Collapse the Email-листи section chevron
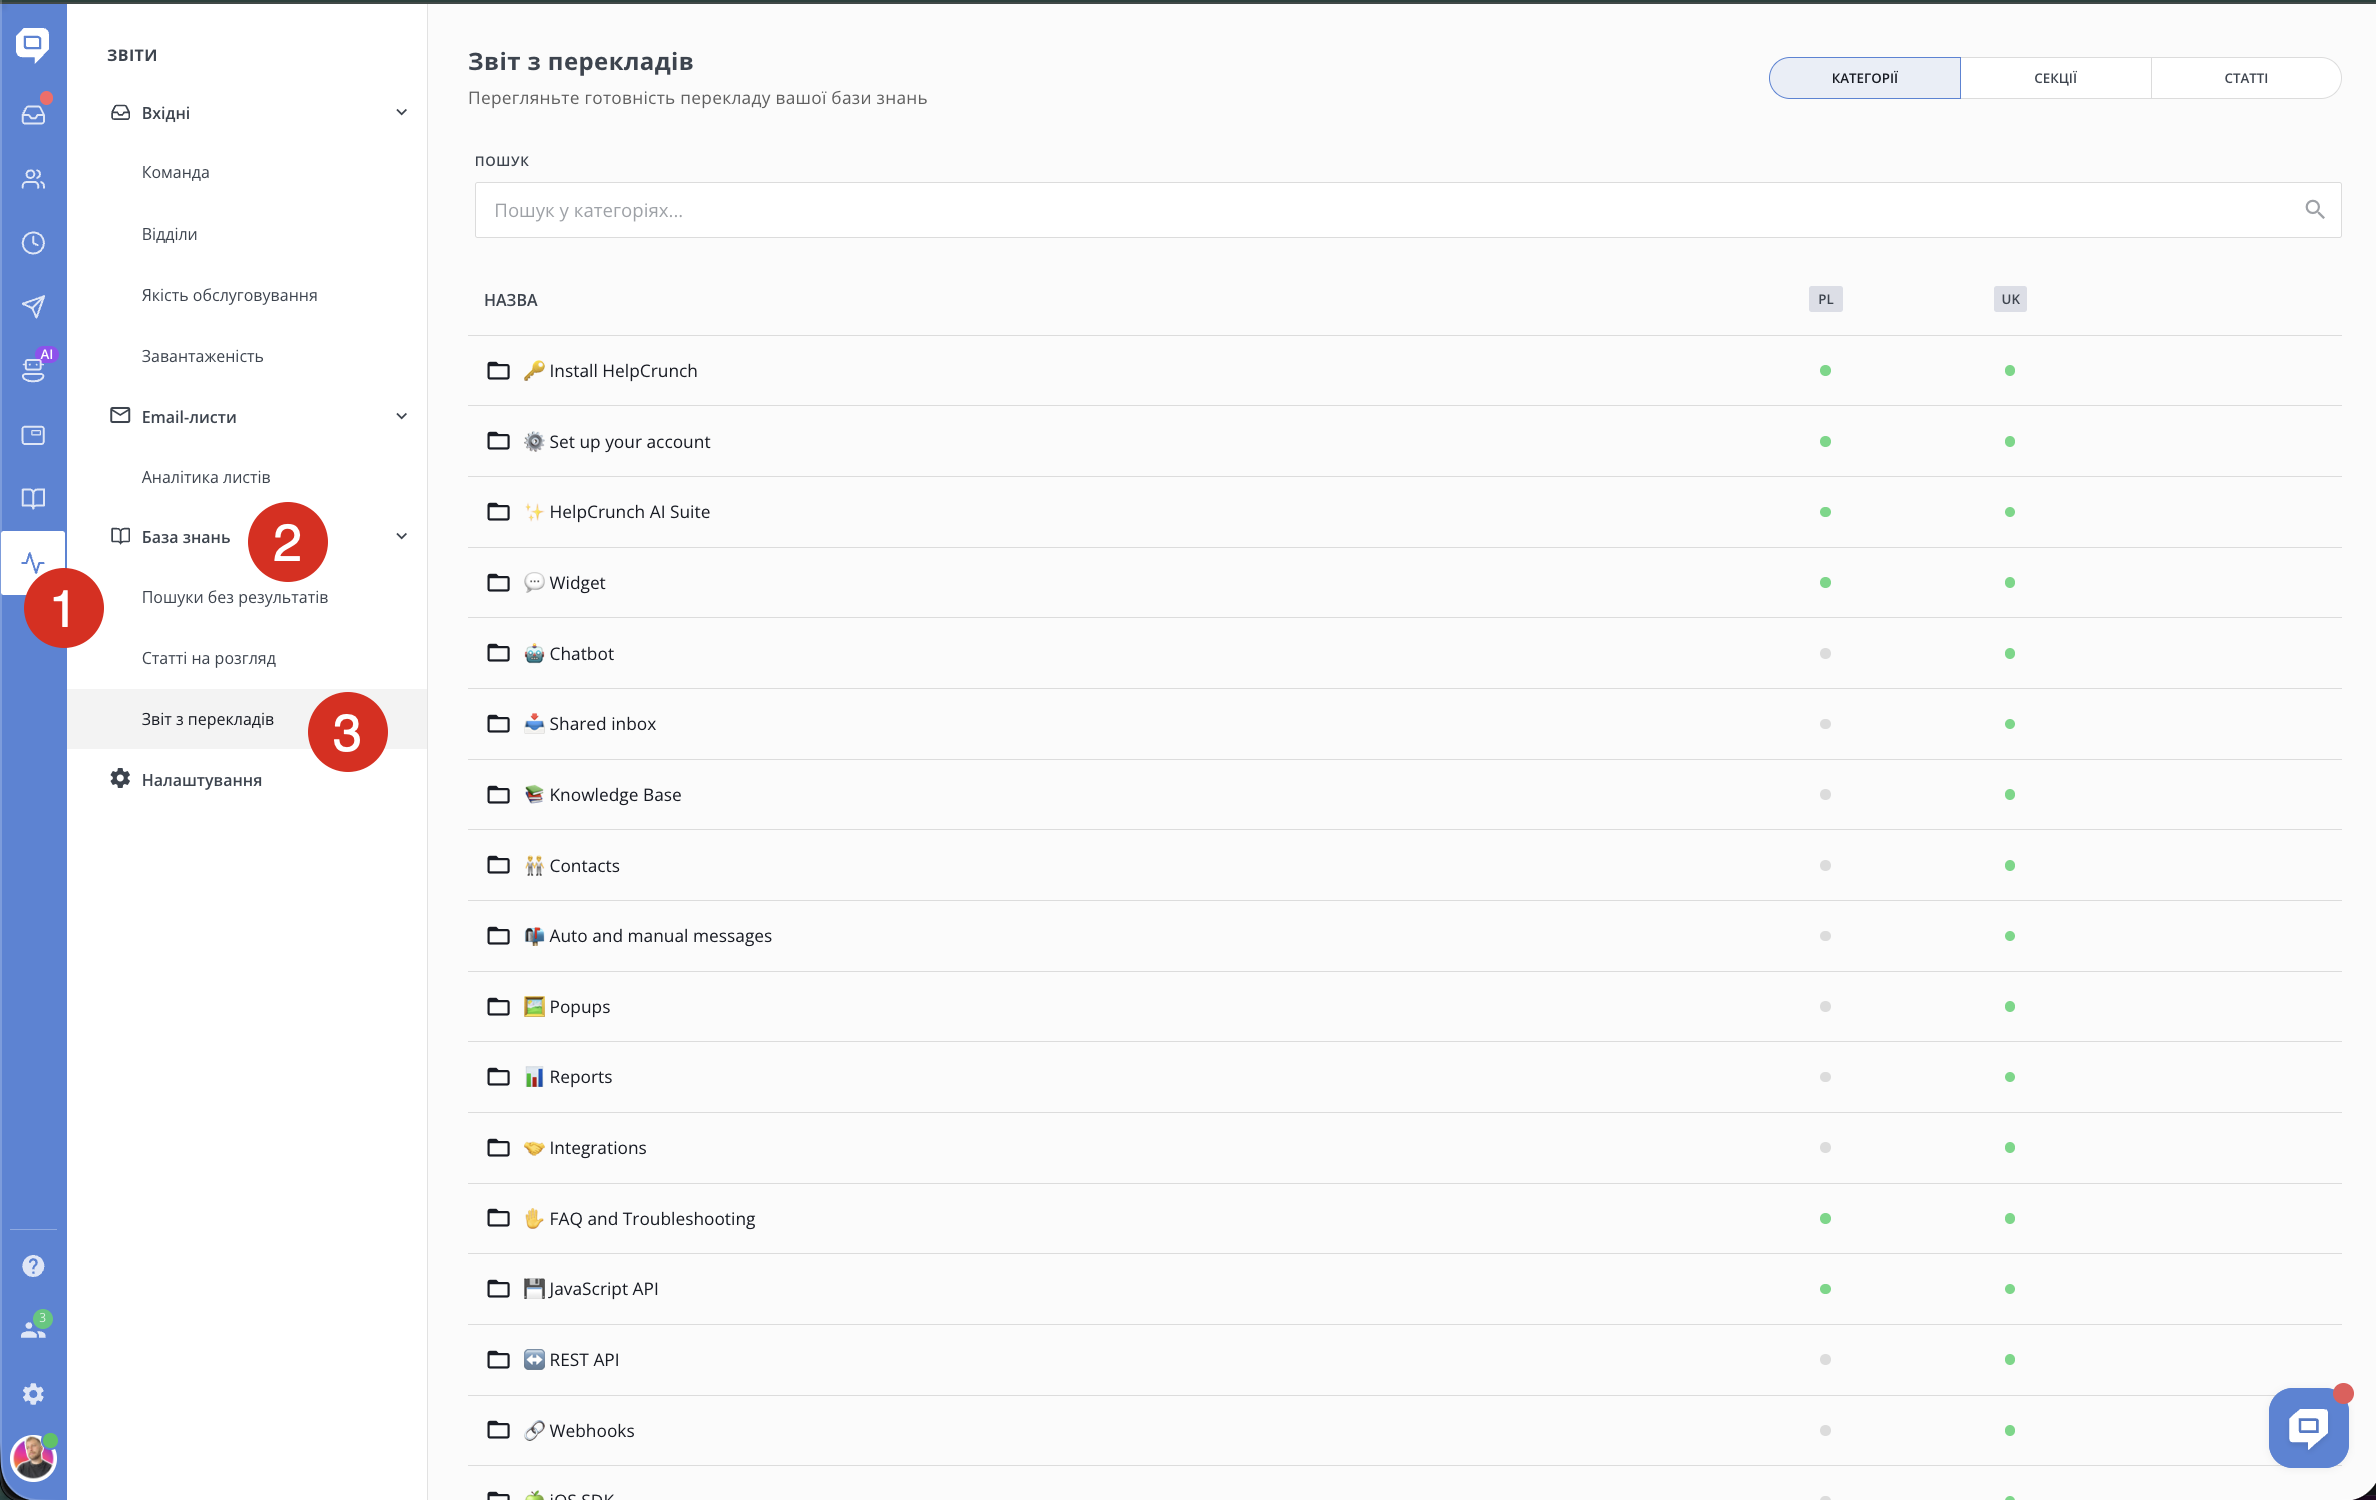 [x=401, y=416]
